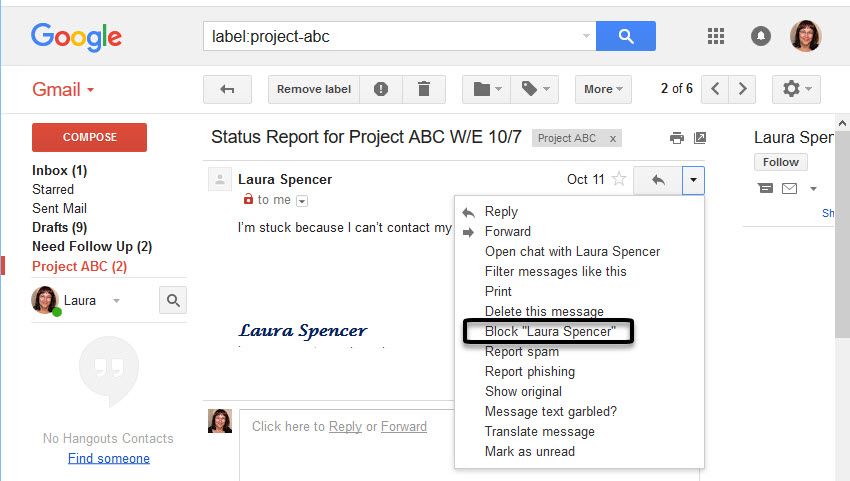Click the Remove label button
The width and height of the screenshot is (850, 481).
(x=314, y=89)
